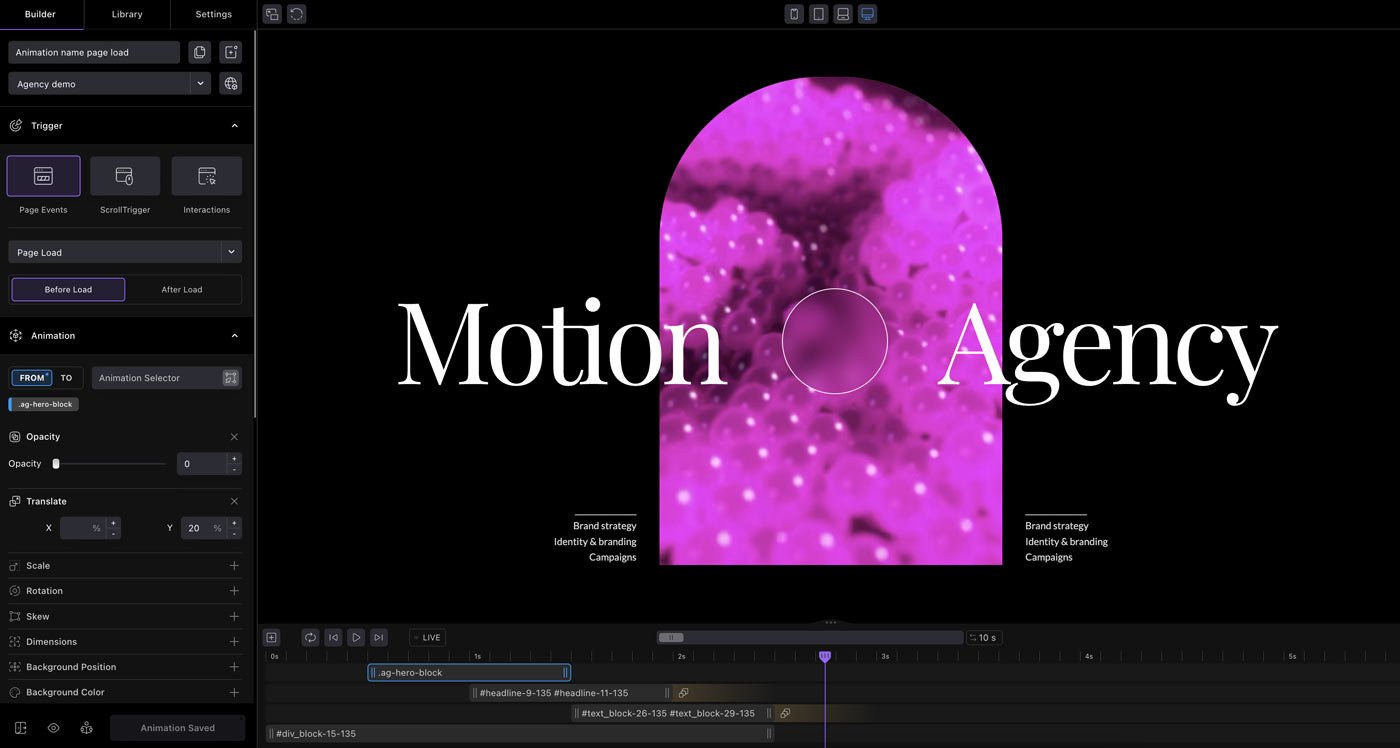
Task: Toggle the timeline loop button
Action: point(310,637)
